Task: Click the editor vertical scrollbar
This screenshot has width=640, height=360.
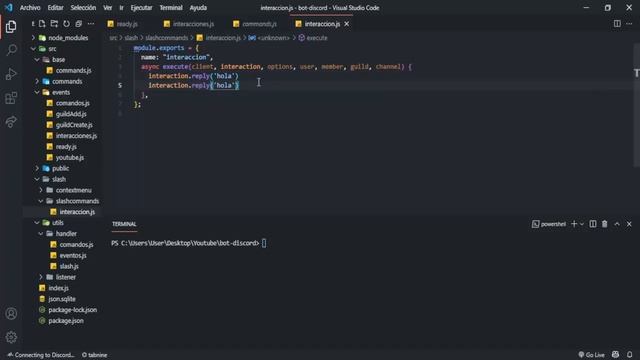Action: (x=637, y=105)
